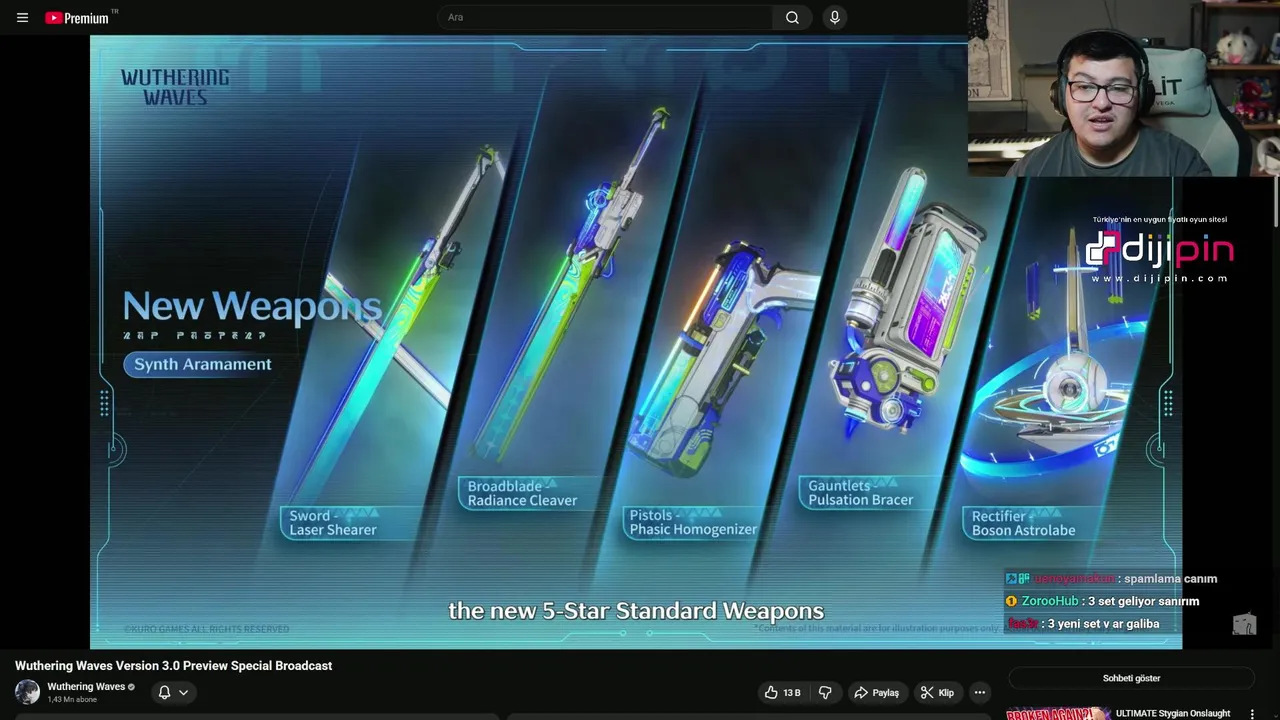The image size is (1280, 720).
Task: Open the ULTIMATE Stygian Onslaught video title
Action: 1172,713
